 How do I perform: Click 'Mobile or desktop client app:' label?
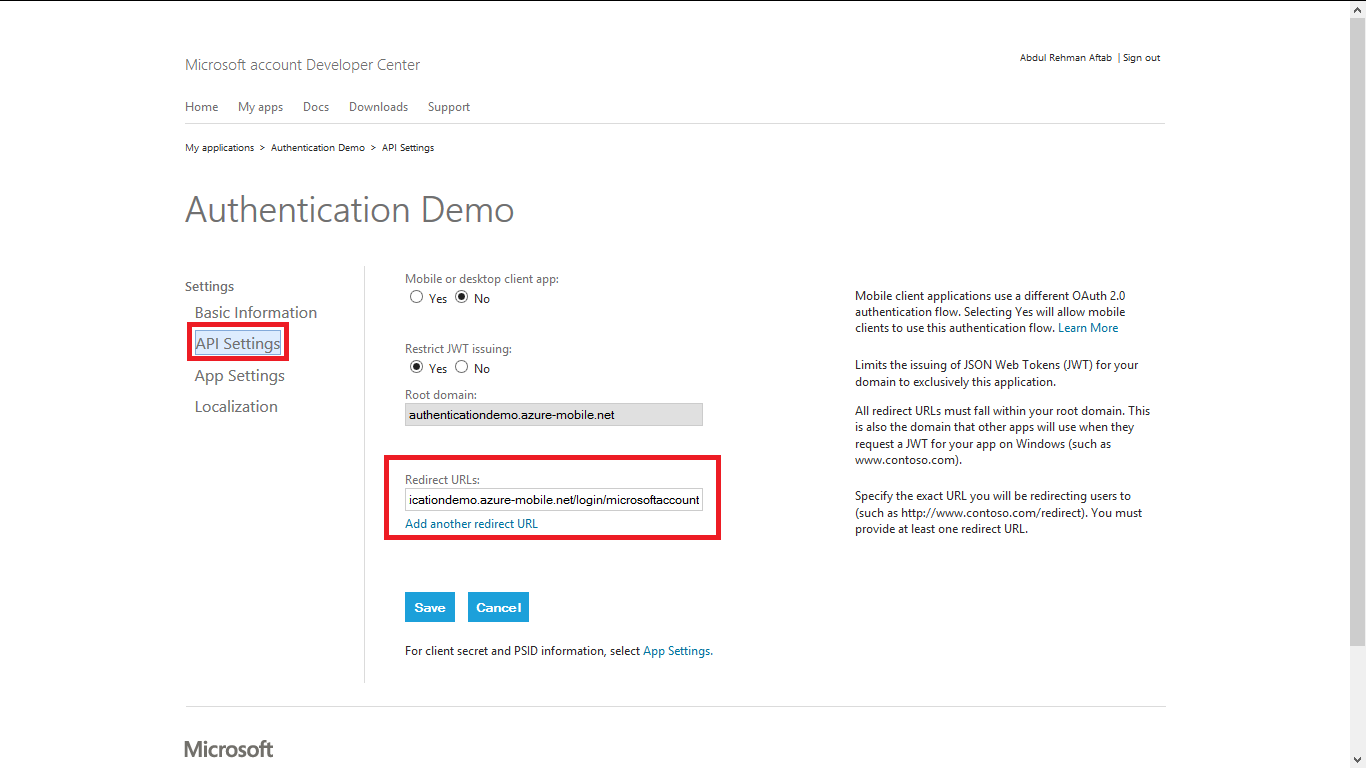click(482, 279)
